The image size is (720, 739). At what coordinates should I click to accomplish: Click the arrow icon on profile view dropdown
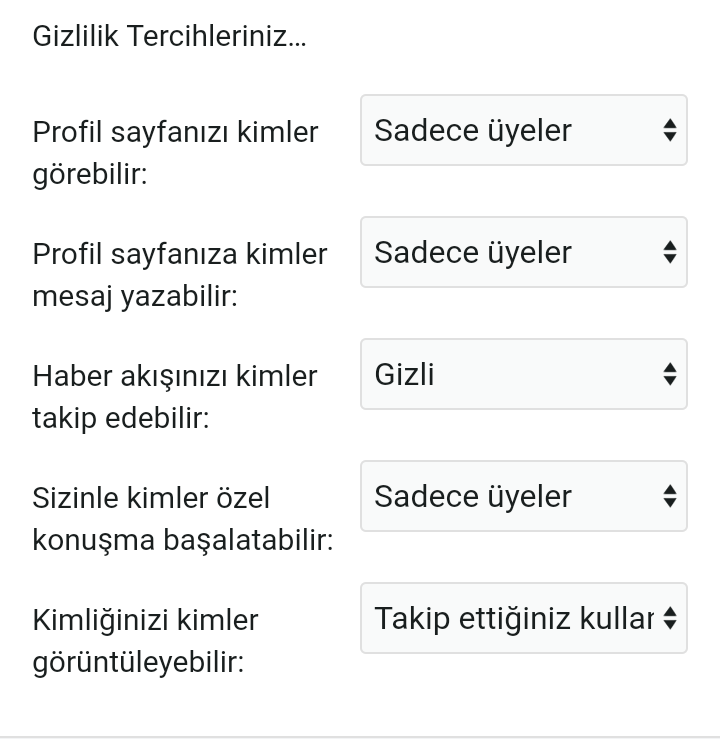coord(670,130)
